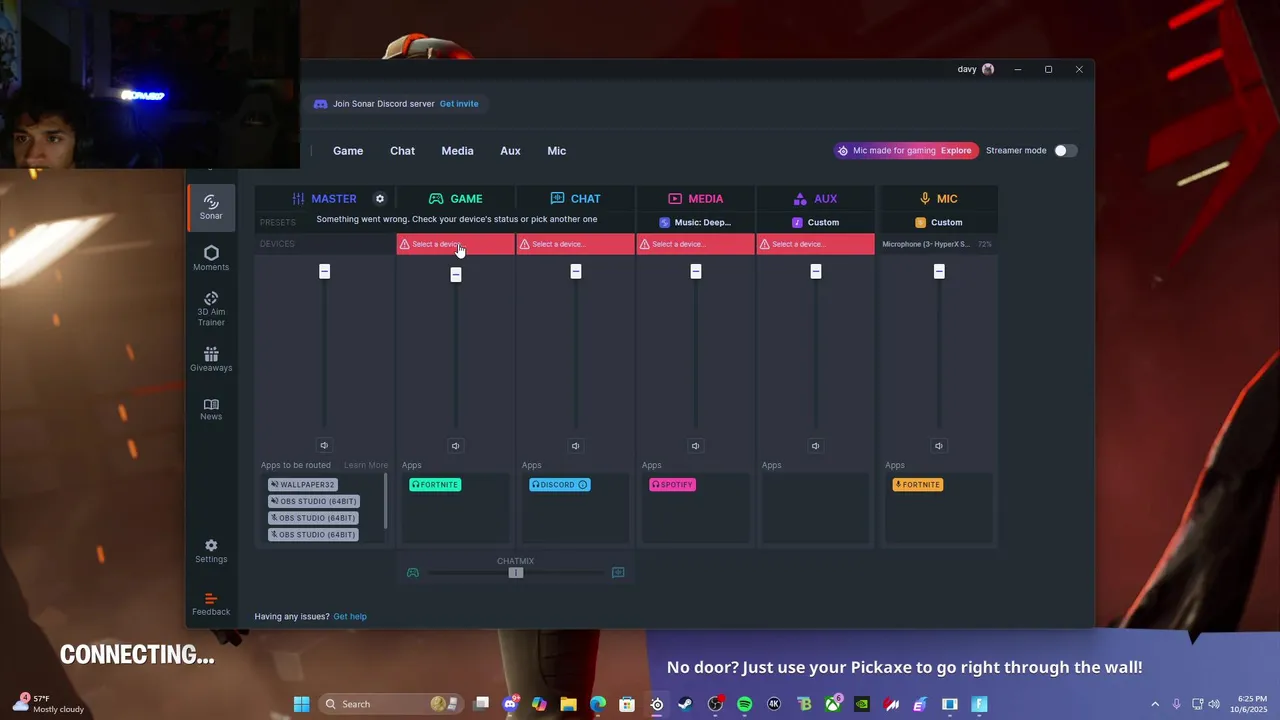Open the Moments sidebar section
This screenshot has height=720, width=1280.
click(211, 258)
